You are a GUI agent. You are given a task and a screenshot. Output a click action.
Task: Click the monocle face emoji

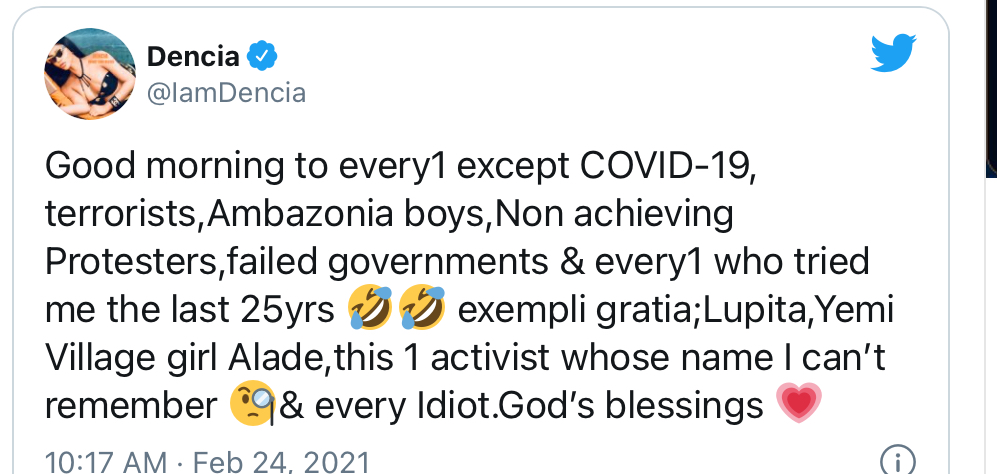pos(252,407)
